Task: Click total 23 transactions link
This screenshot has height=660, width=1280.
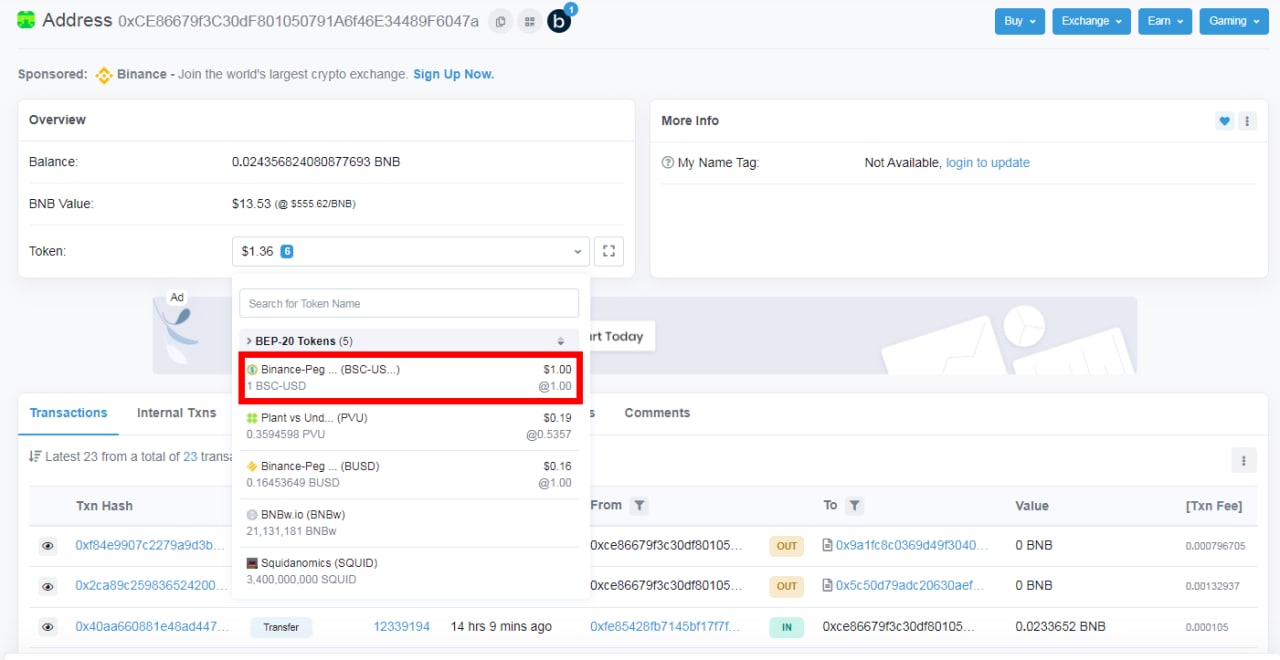Action: [x=190, y=456]
